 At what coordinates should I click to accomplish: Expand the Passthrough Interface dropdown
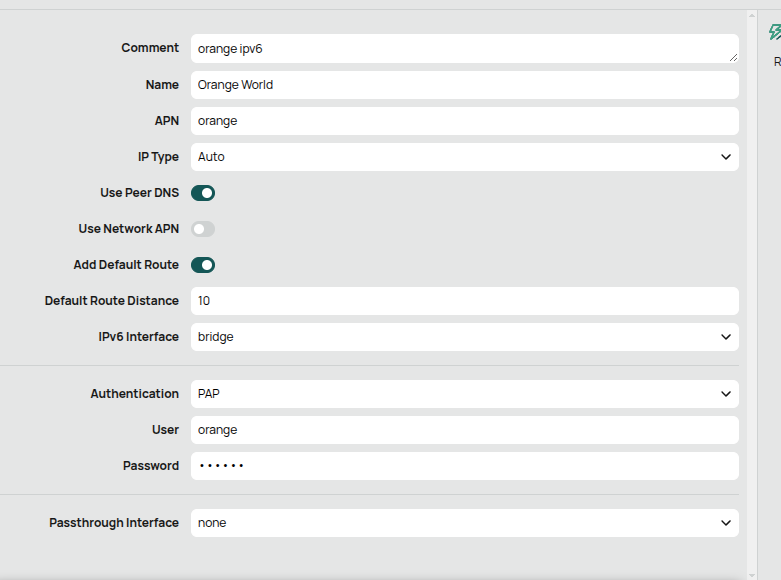(x=465, y=523)
